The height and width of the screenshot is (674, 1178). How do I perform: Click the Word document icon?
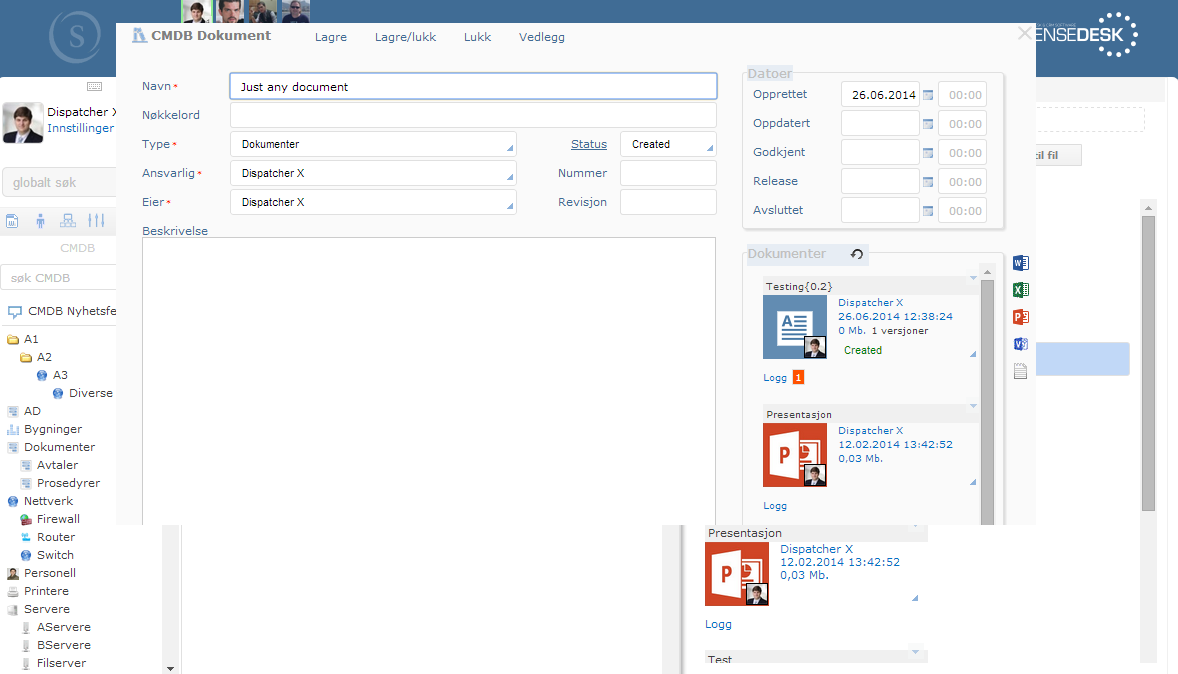(1020, 264)
